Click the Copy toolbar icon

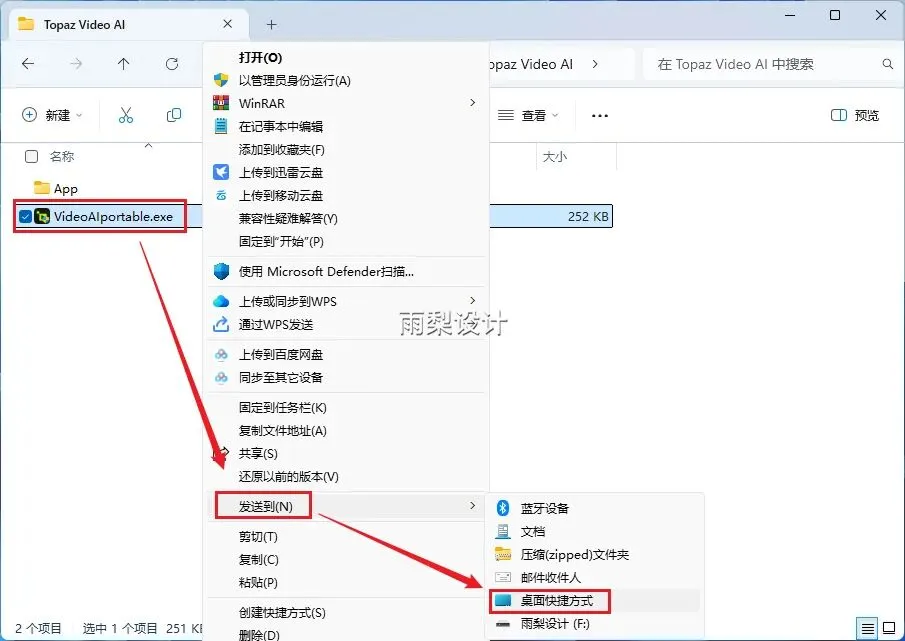[174, 115]
